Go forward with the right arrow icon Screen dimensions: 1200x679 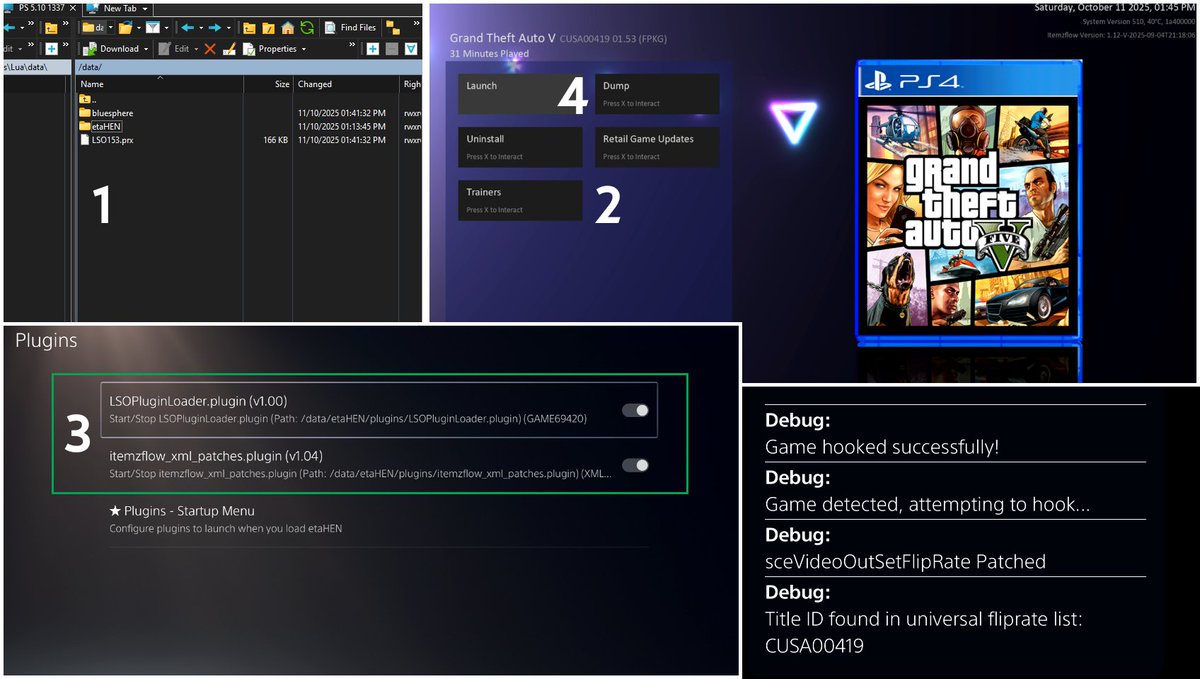click(x=215, y=28)
